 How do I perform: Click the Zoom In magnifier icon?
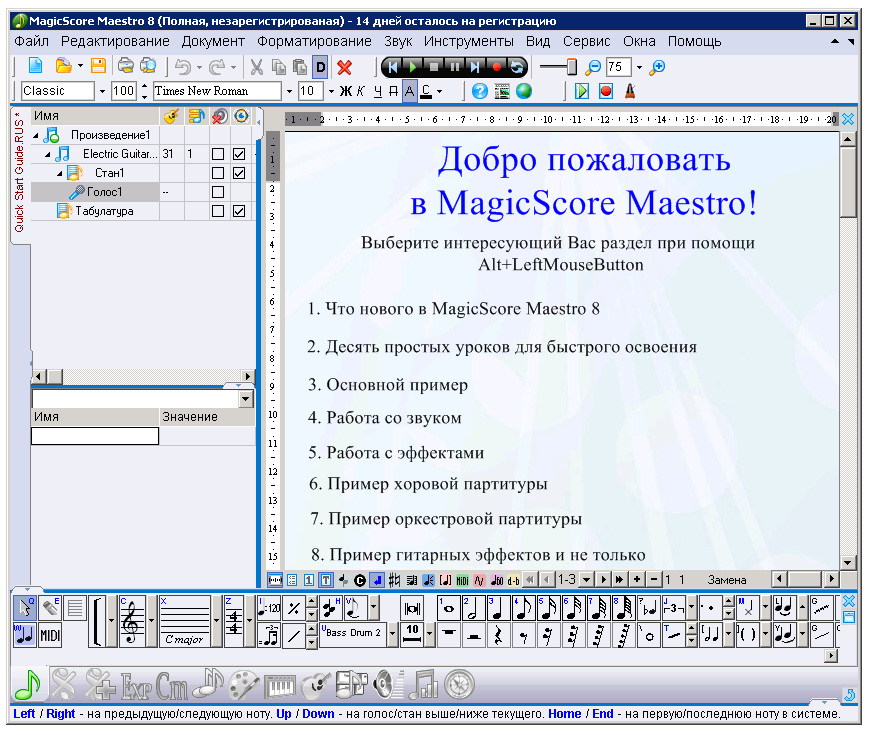coord(657,67)
